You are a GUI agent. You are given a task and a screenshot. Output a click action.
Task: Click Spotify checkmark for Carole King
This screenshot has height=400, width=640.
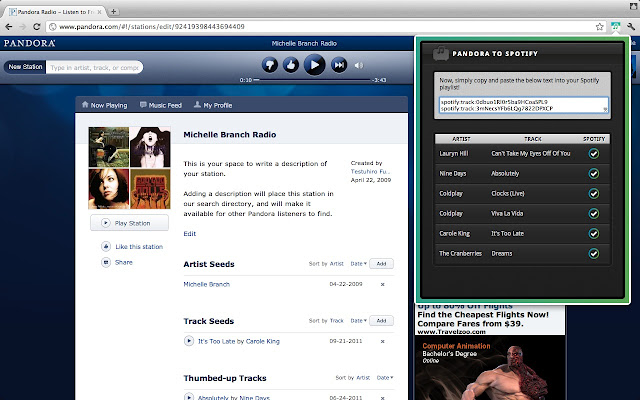coord(593,233)
